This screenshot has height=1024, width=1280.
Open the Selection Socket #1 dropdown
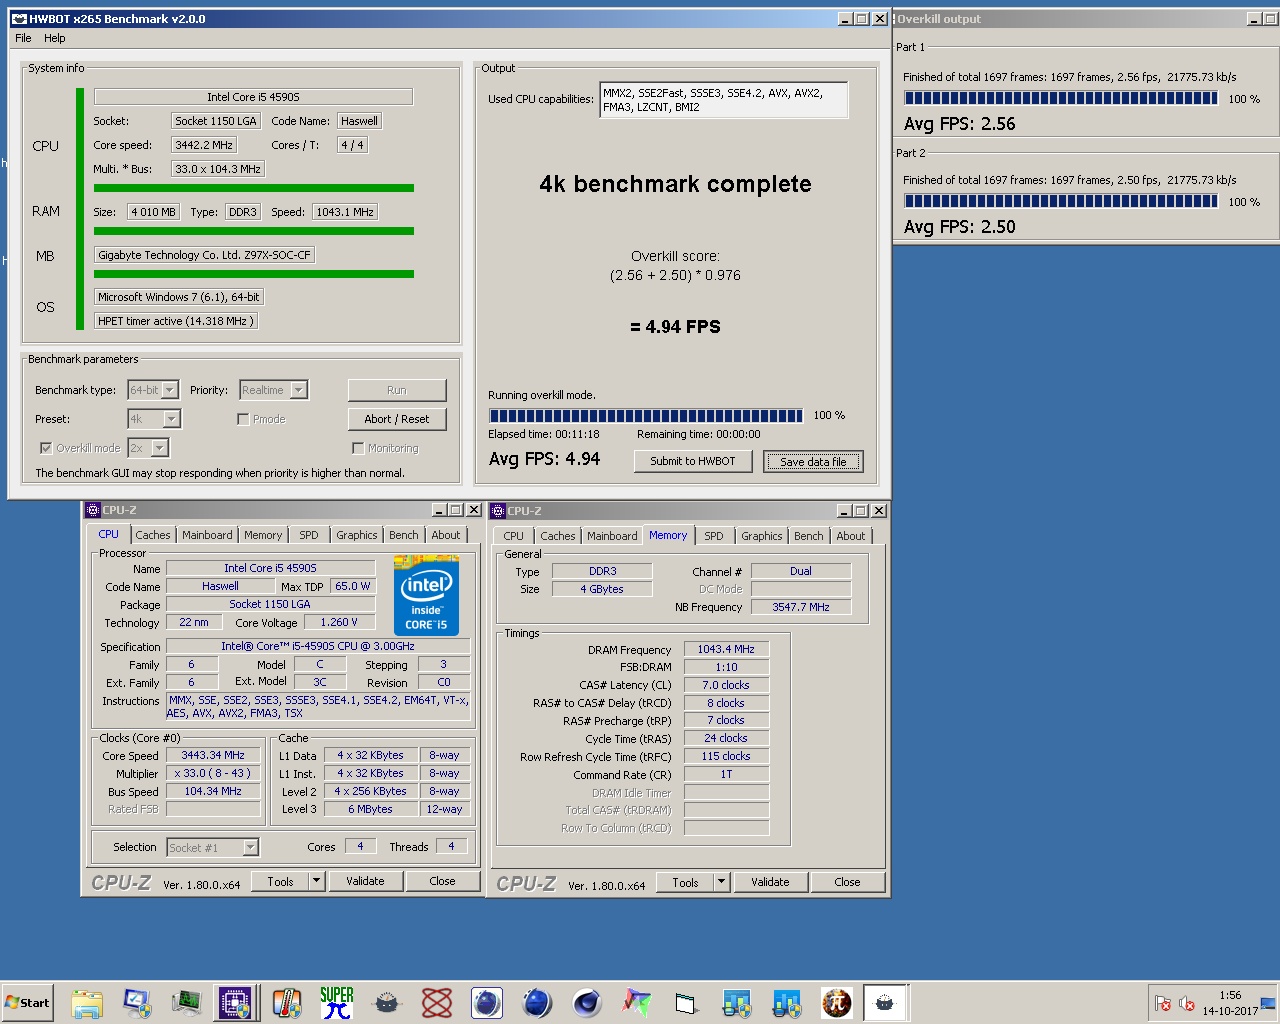[x=250, y=848]
